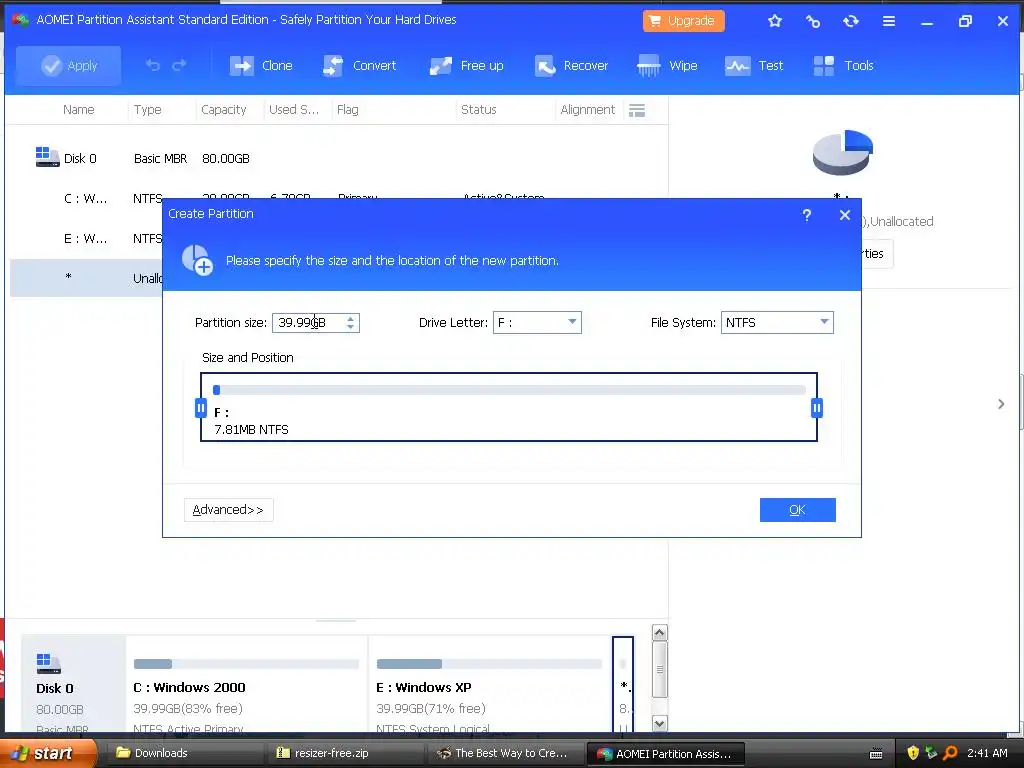Open the Recover tool
1024x768 pixels.
click(571, 65)
